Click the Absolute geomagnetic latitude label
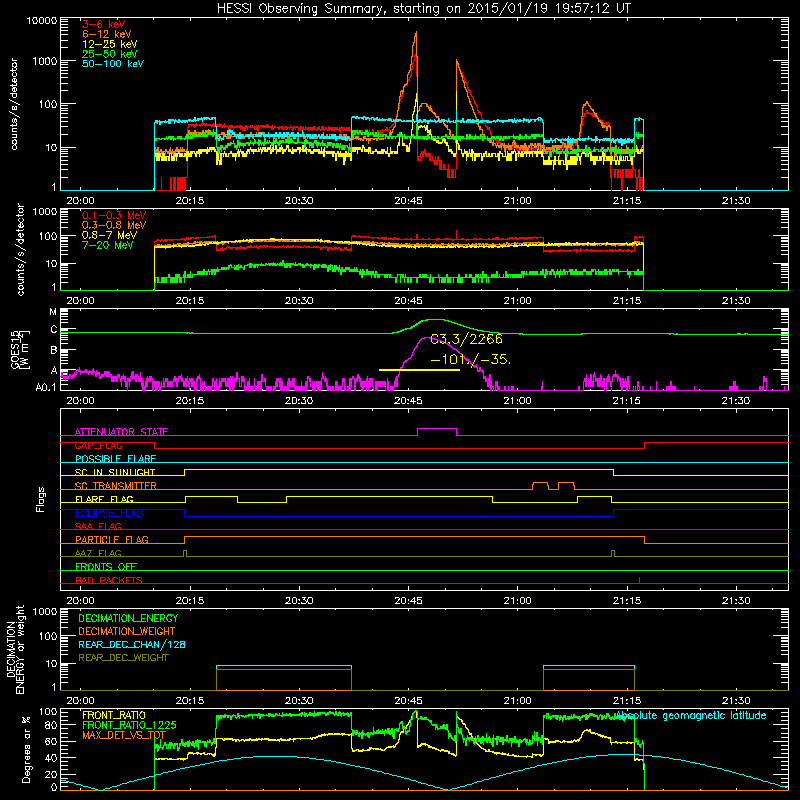Viewport: 800px width, 800px height. (691, 716)
